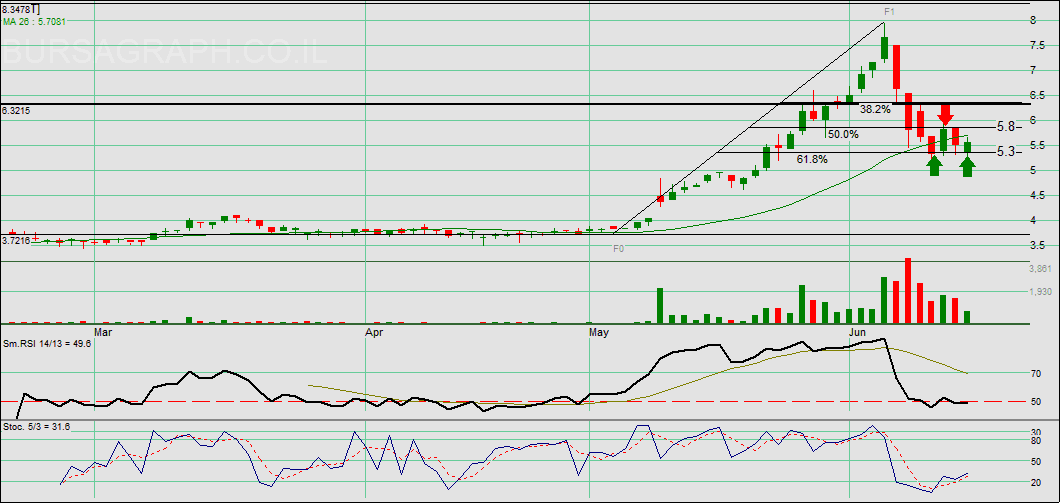This screenshot has height=503, width=1060.
Task: Click the 5.3 price level annotation
Action: [x=1006, y=151]
